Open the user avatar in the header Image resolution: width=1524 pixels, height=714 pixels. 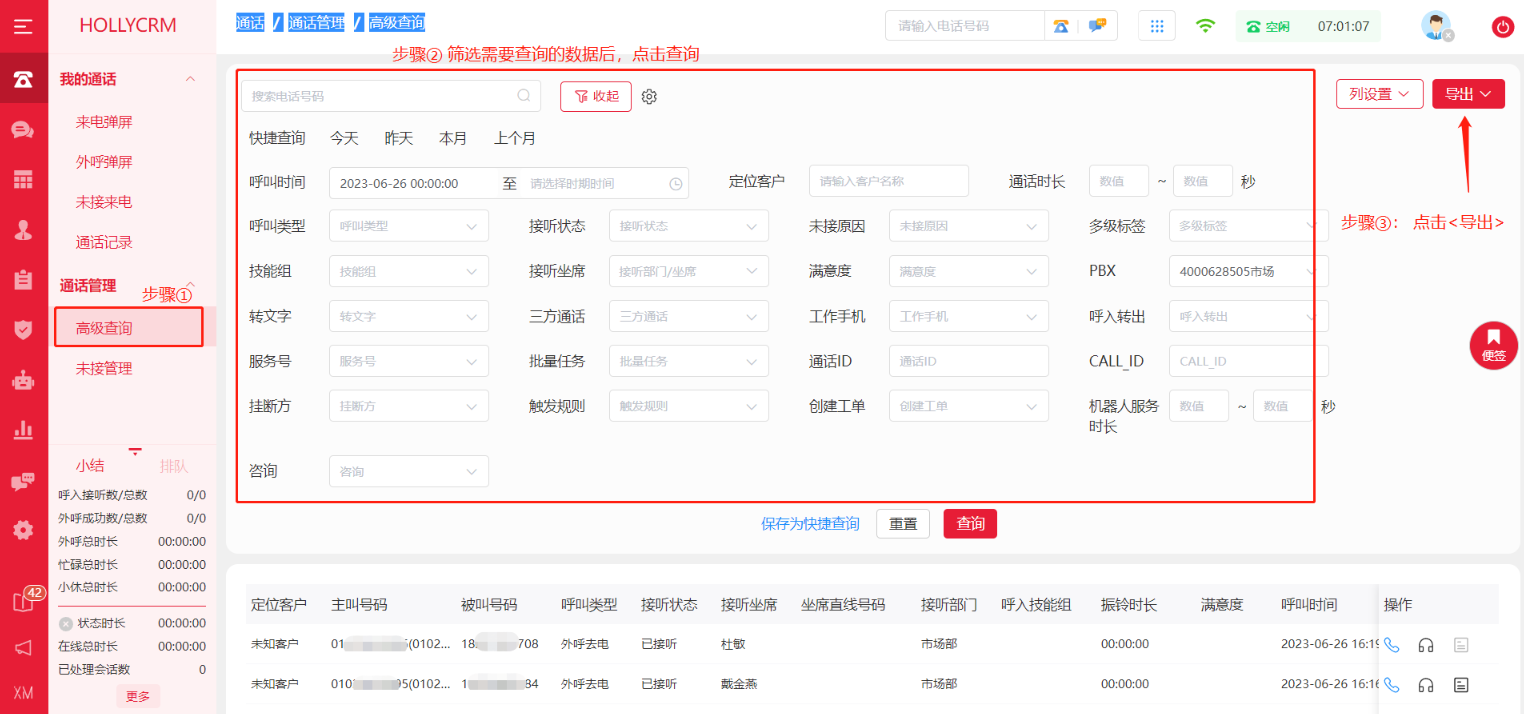click(1437, 26)
